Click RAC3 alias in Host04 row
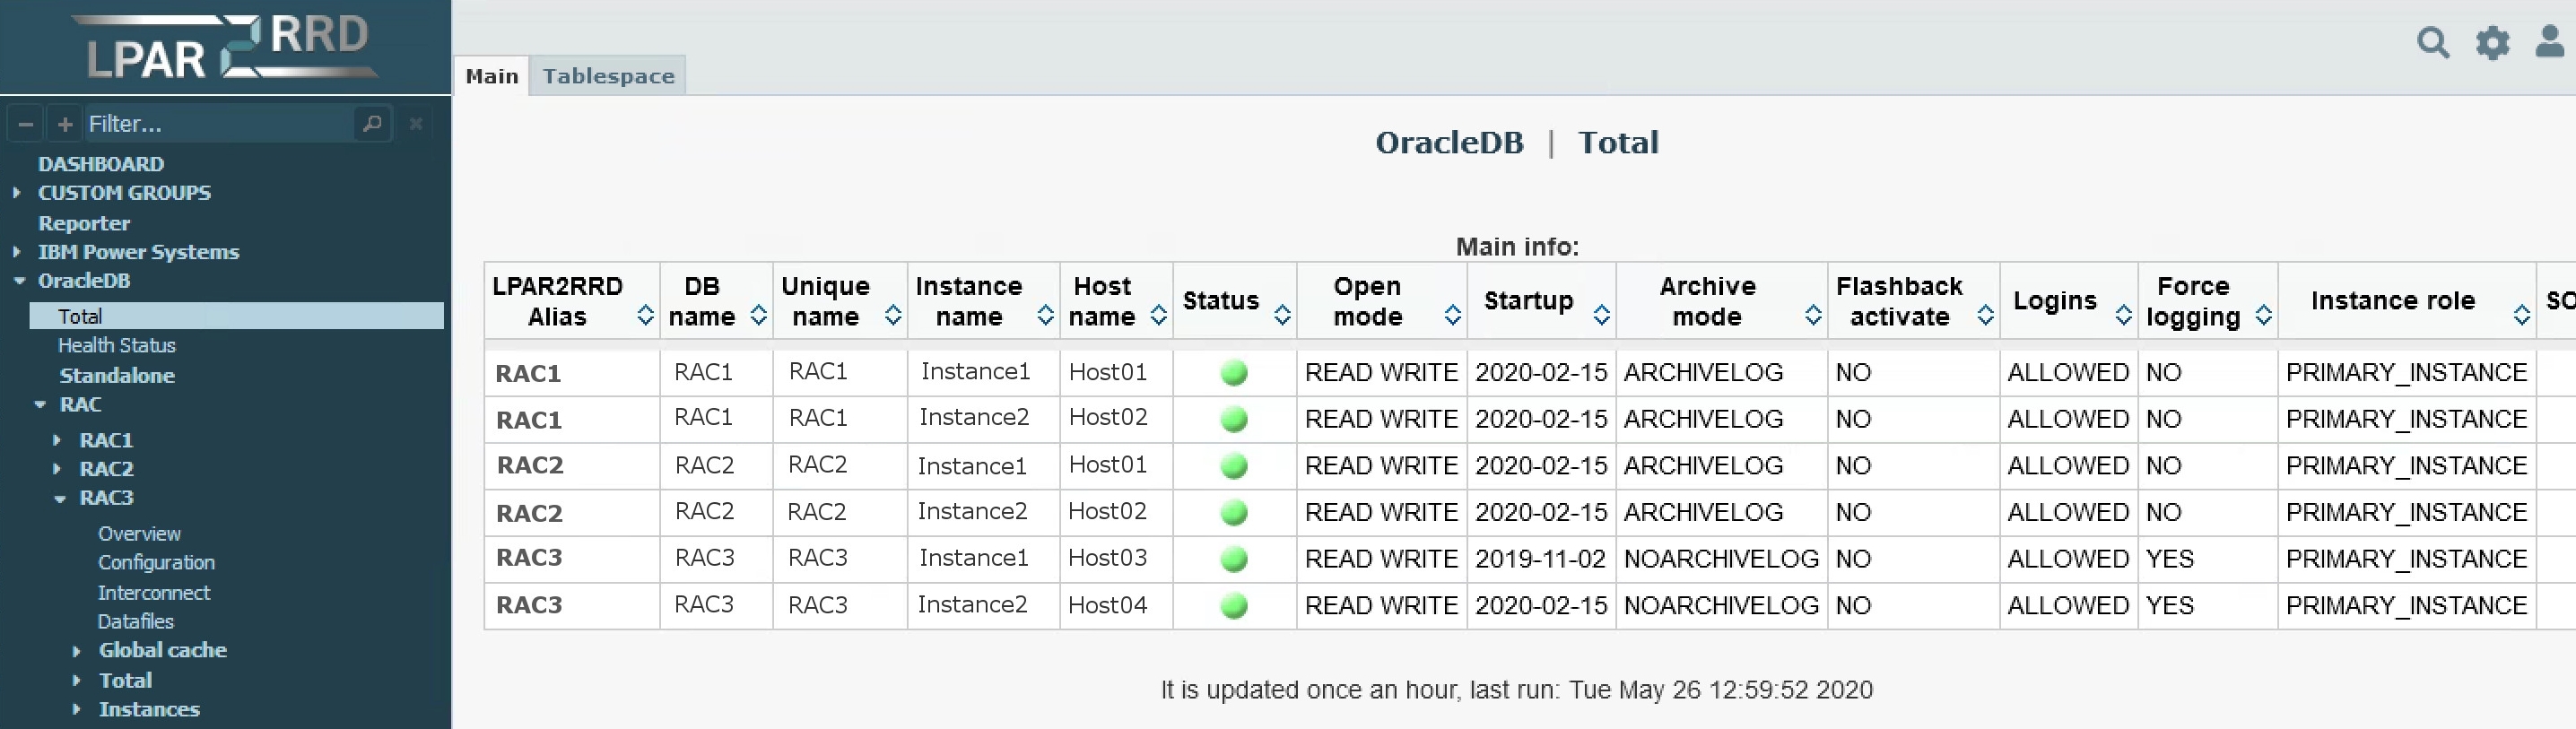Image resolution: width=2576 pixels, height=729 pixels. coord(529,605)
